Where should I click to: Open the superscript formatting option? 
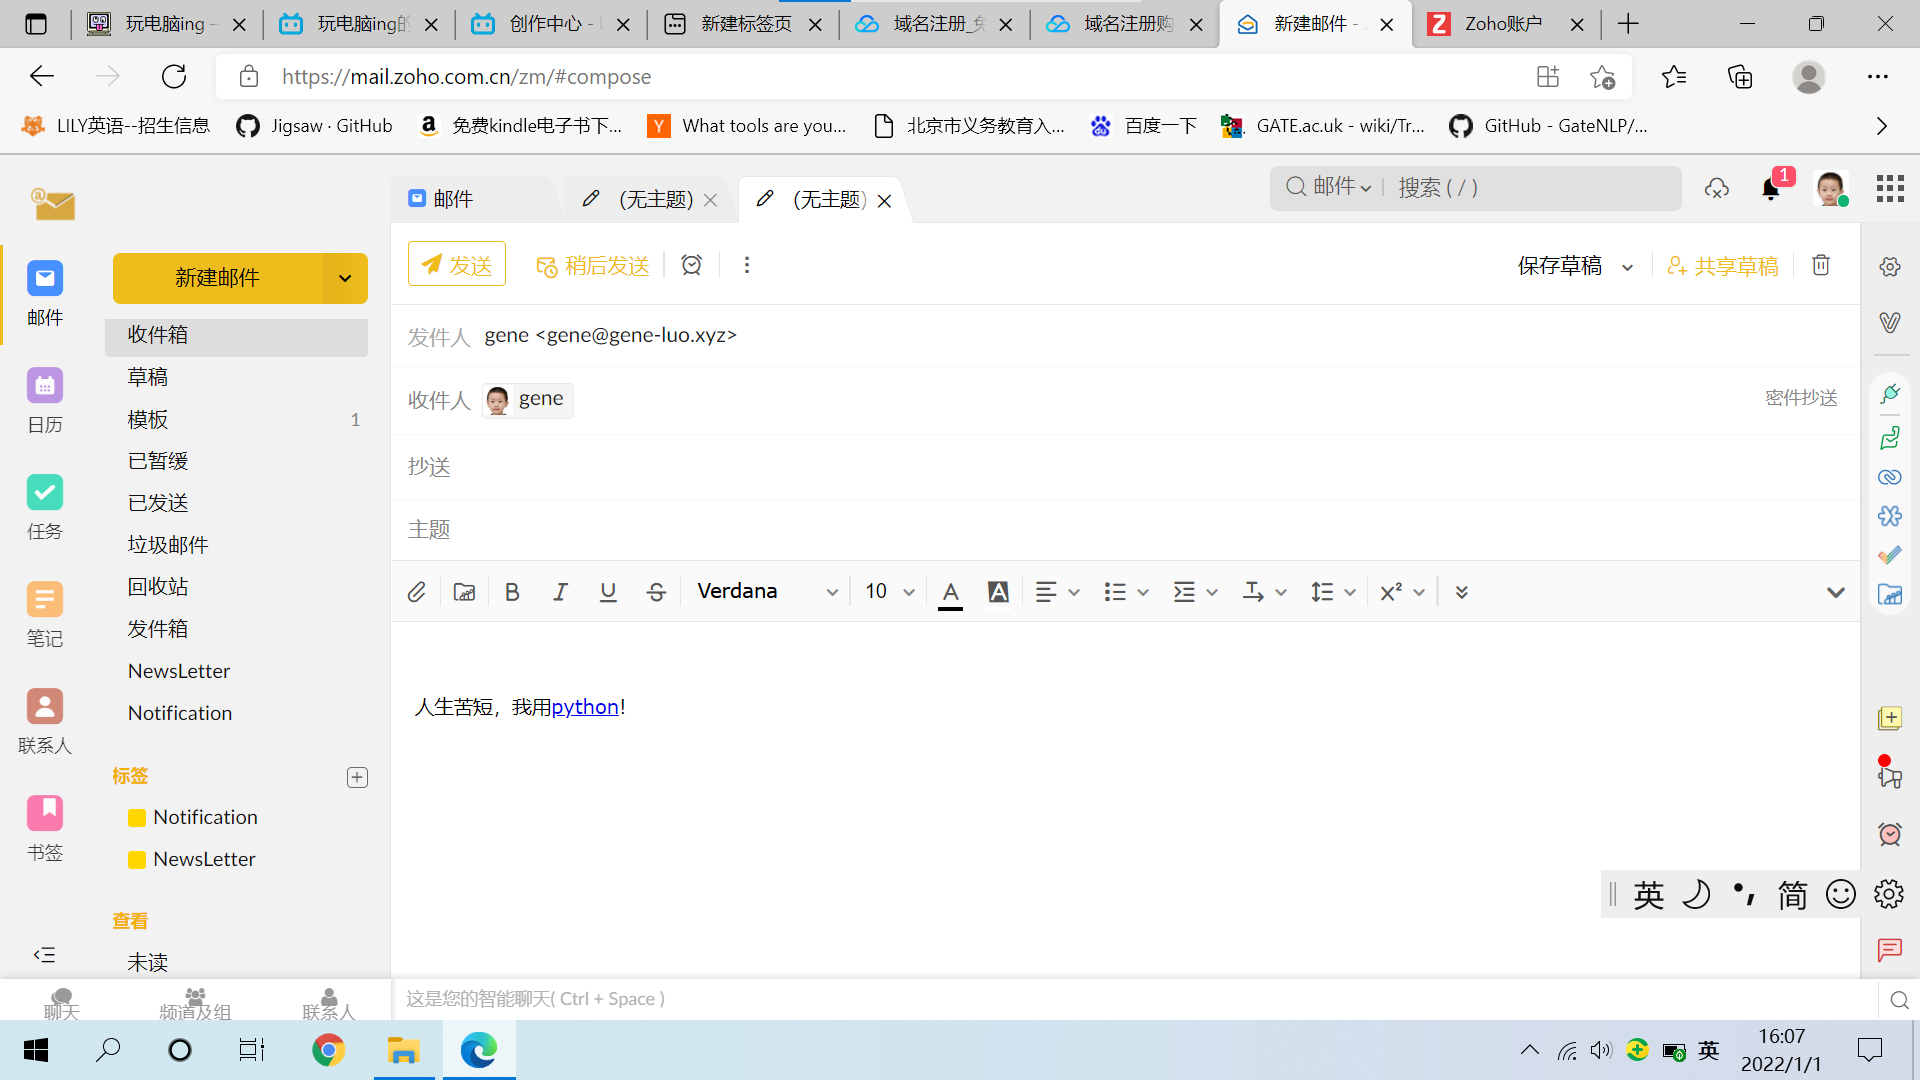pos(1391,591)
